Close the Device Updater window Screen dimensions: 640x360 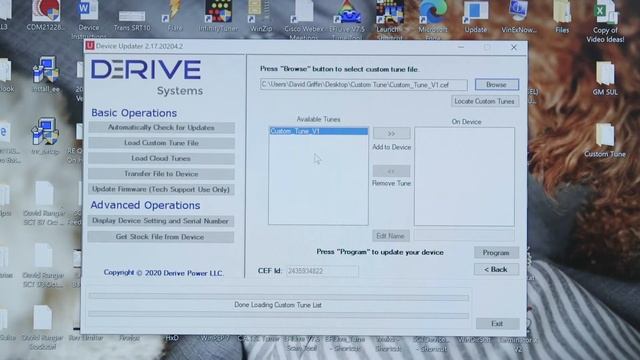point(514,47)
